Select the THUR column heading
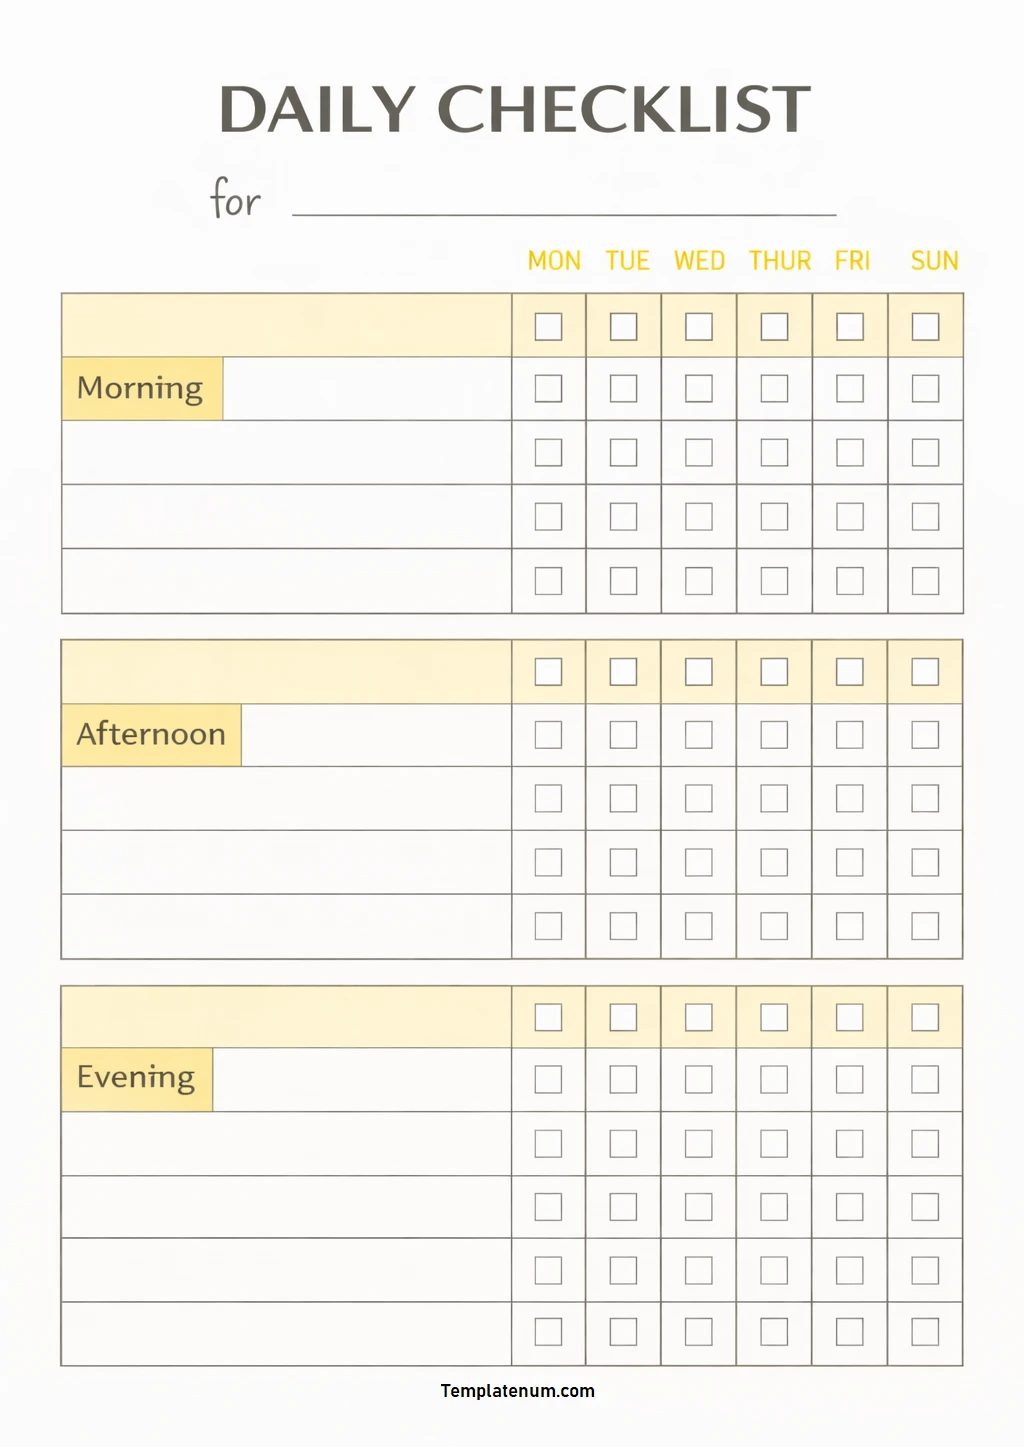 click(x=780, y=261)
